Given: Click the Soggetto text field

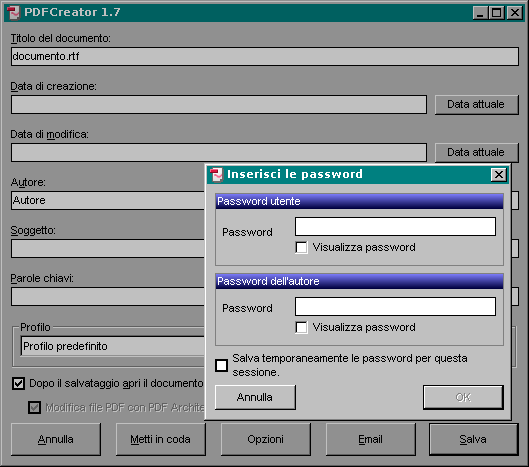Looking at the screenshot, I should click(x=108, y=248).
